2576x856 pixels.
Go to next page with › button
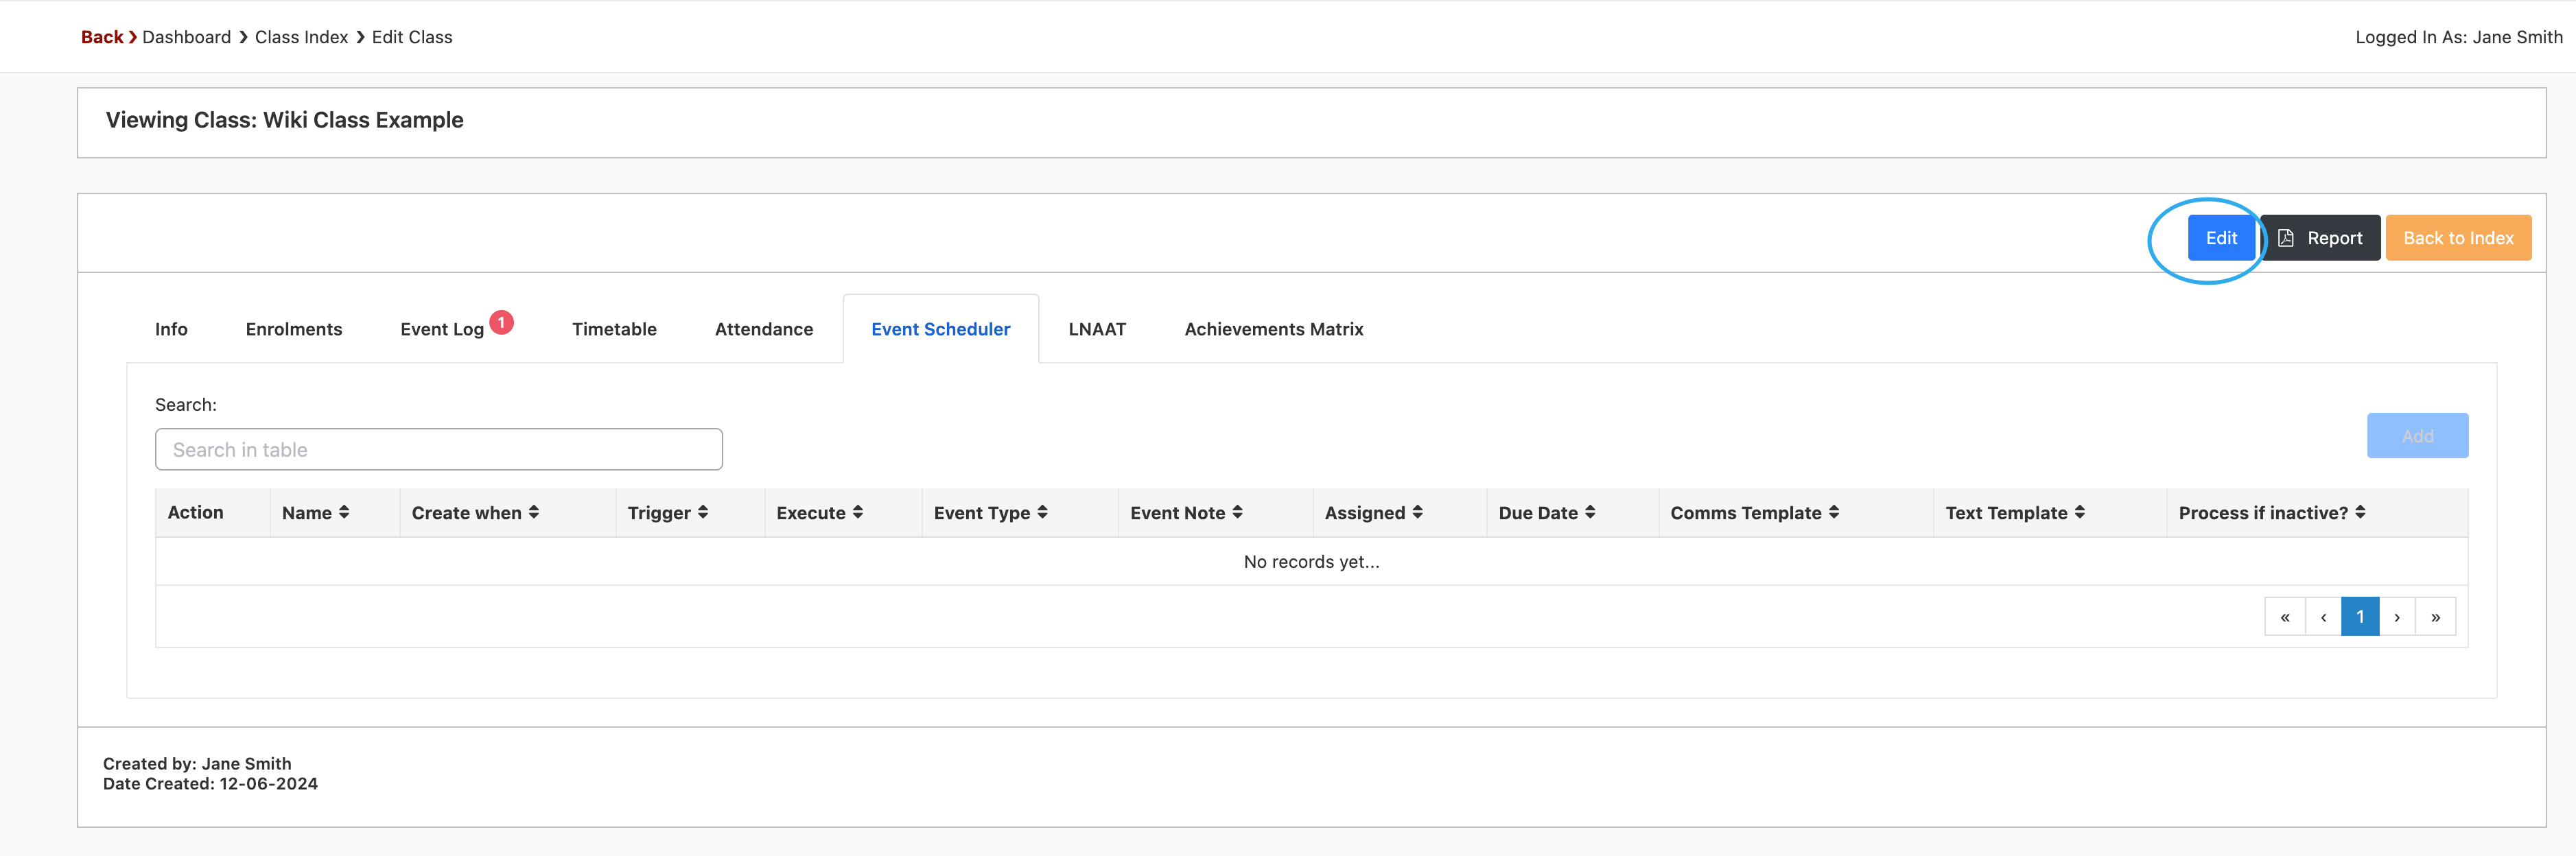2397,617
